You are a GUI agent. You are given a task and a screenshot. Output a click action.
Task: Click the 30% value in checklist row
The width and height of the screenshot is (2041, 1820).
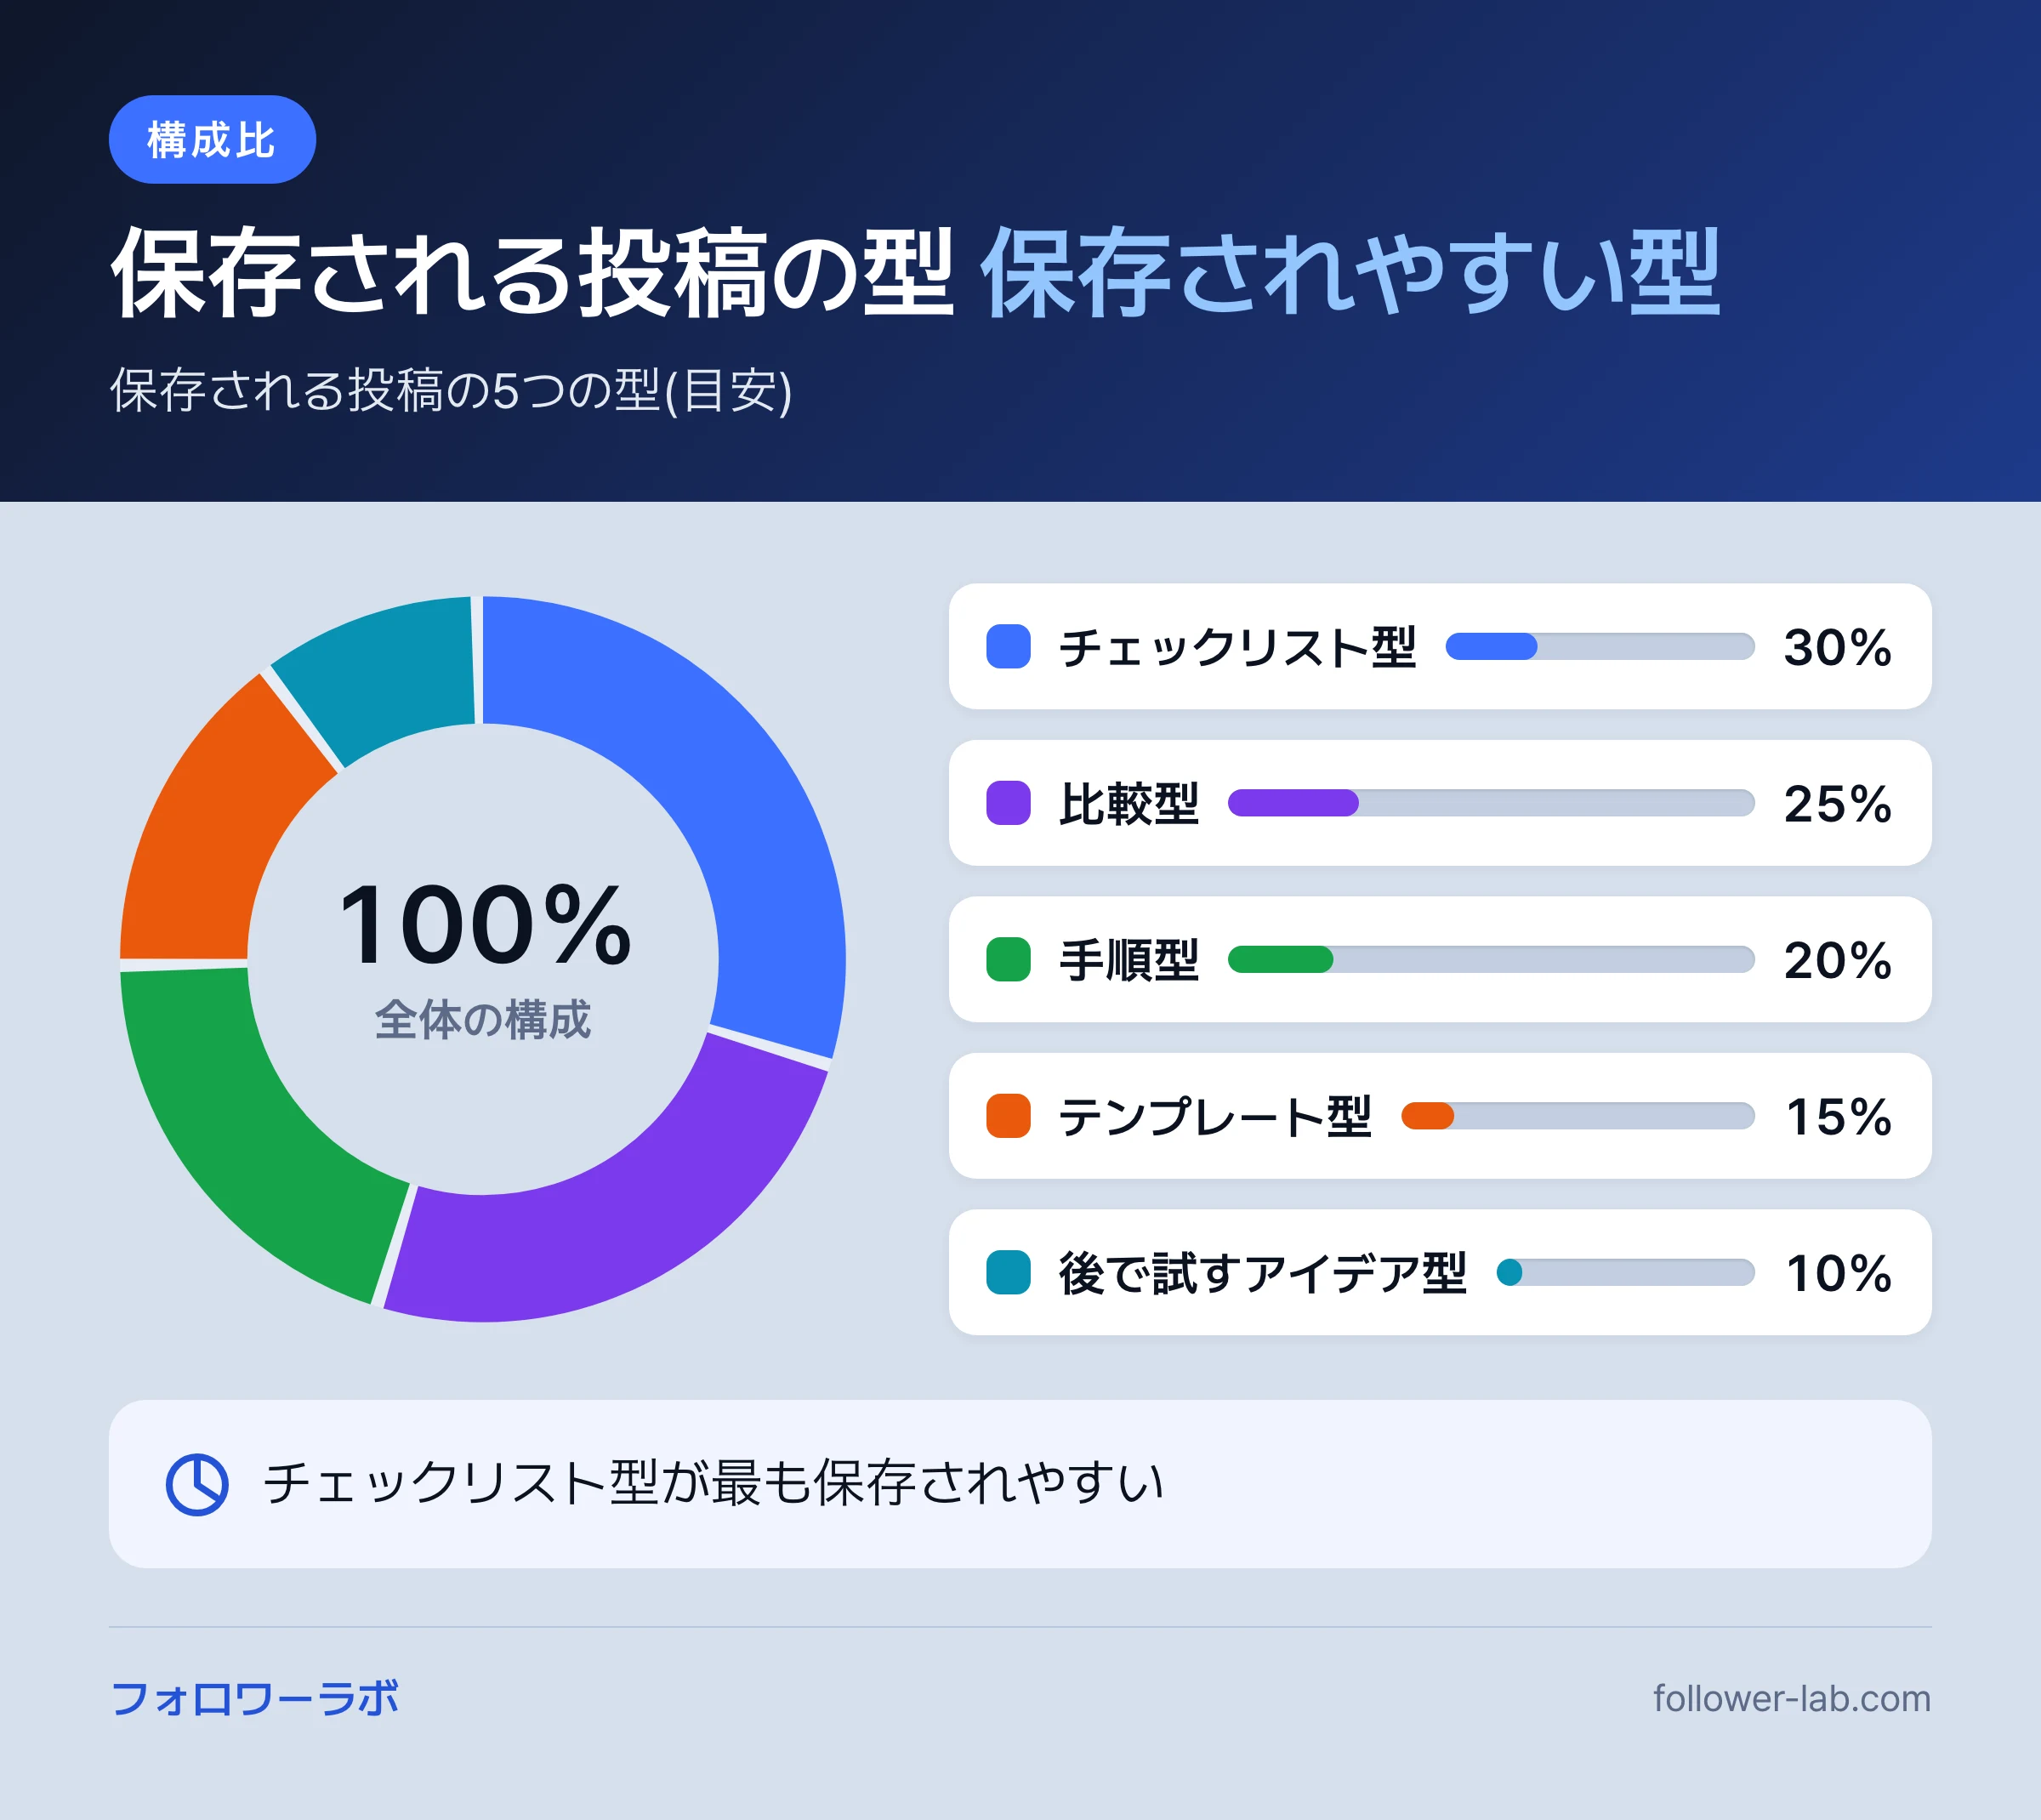point(1838,646)
